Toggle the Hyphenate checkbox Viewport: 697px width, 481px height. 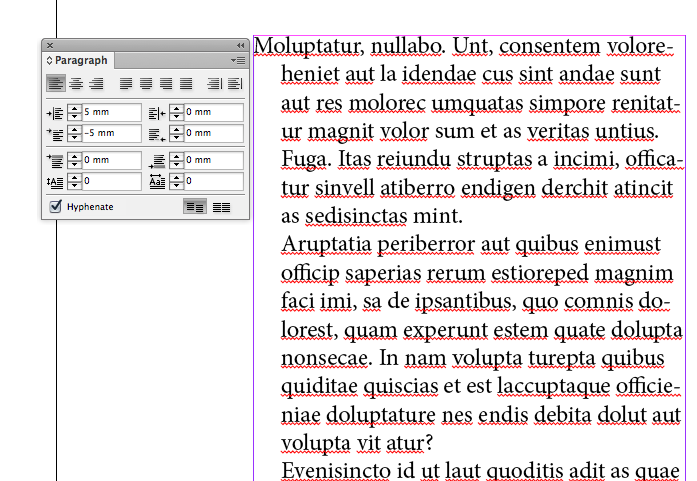(x=56, y=206)
